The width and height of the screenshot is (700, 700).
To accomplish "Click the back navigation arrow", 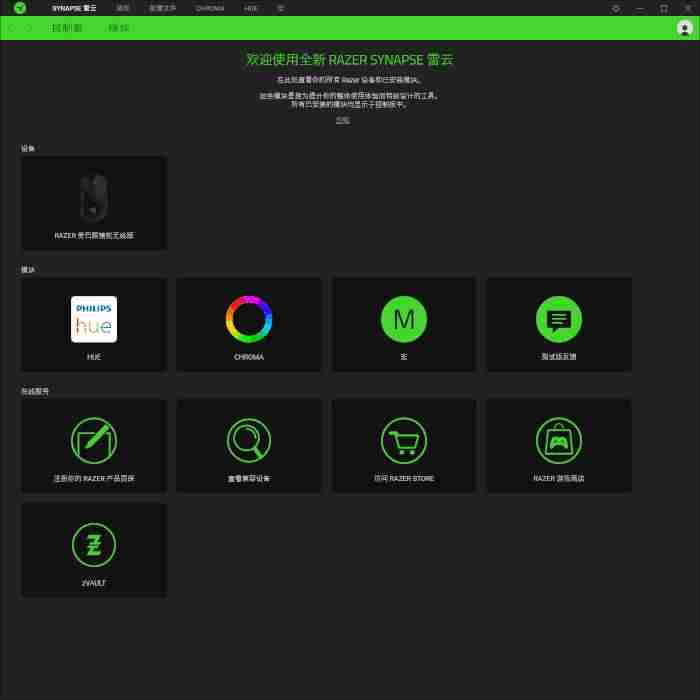I will (12, 28).
